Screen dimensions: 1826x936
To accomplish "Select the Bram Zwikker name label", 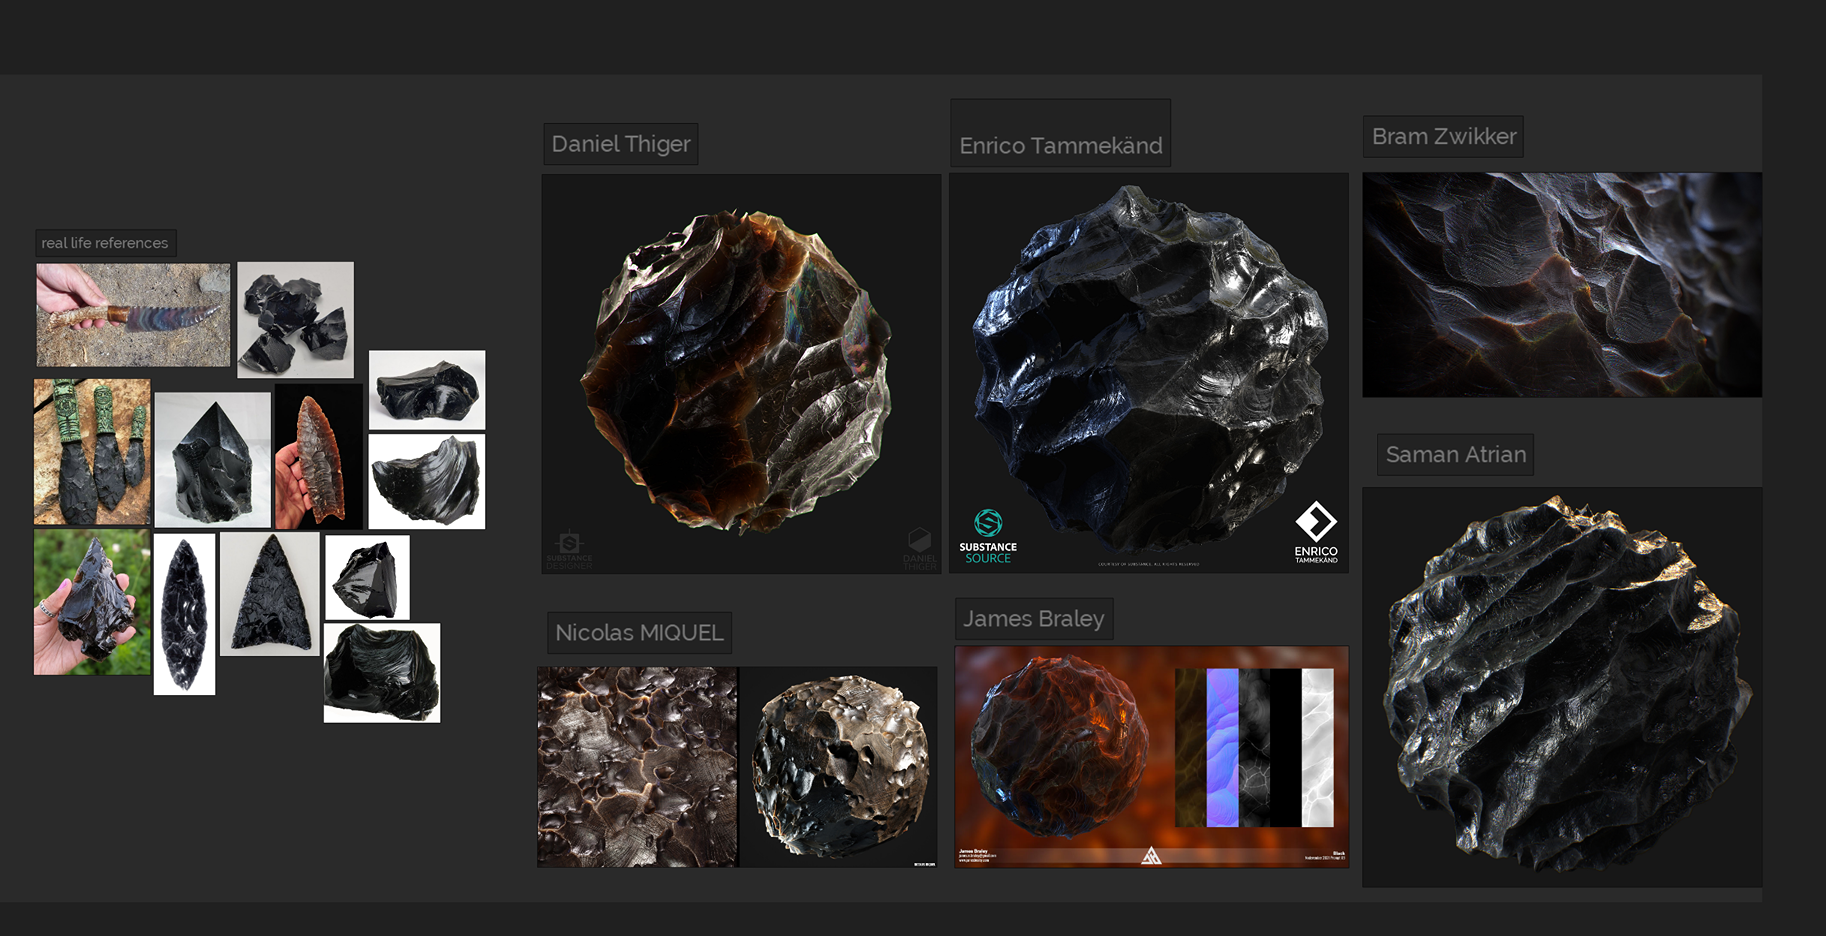I will [1443, 137].
